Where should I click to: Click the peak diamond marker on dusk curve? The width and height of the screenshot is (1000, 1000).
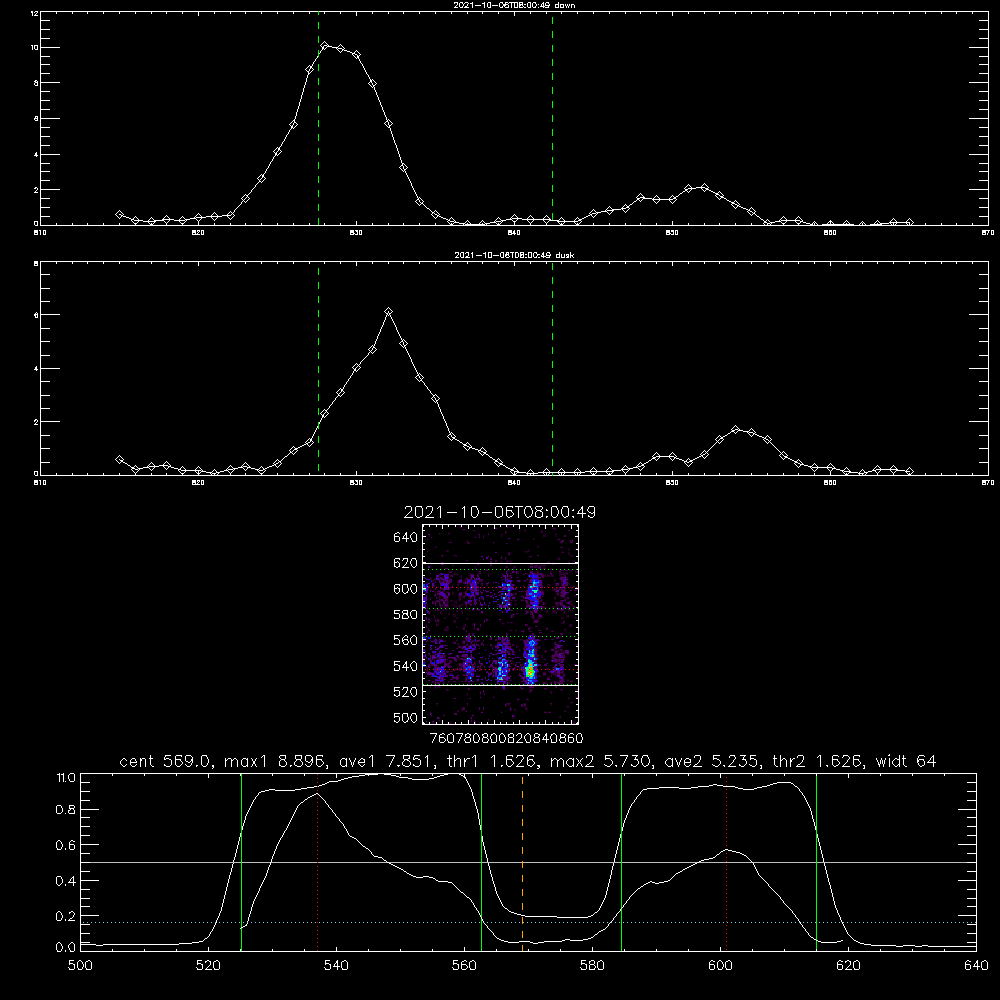[388, 311]
